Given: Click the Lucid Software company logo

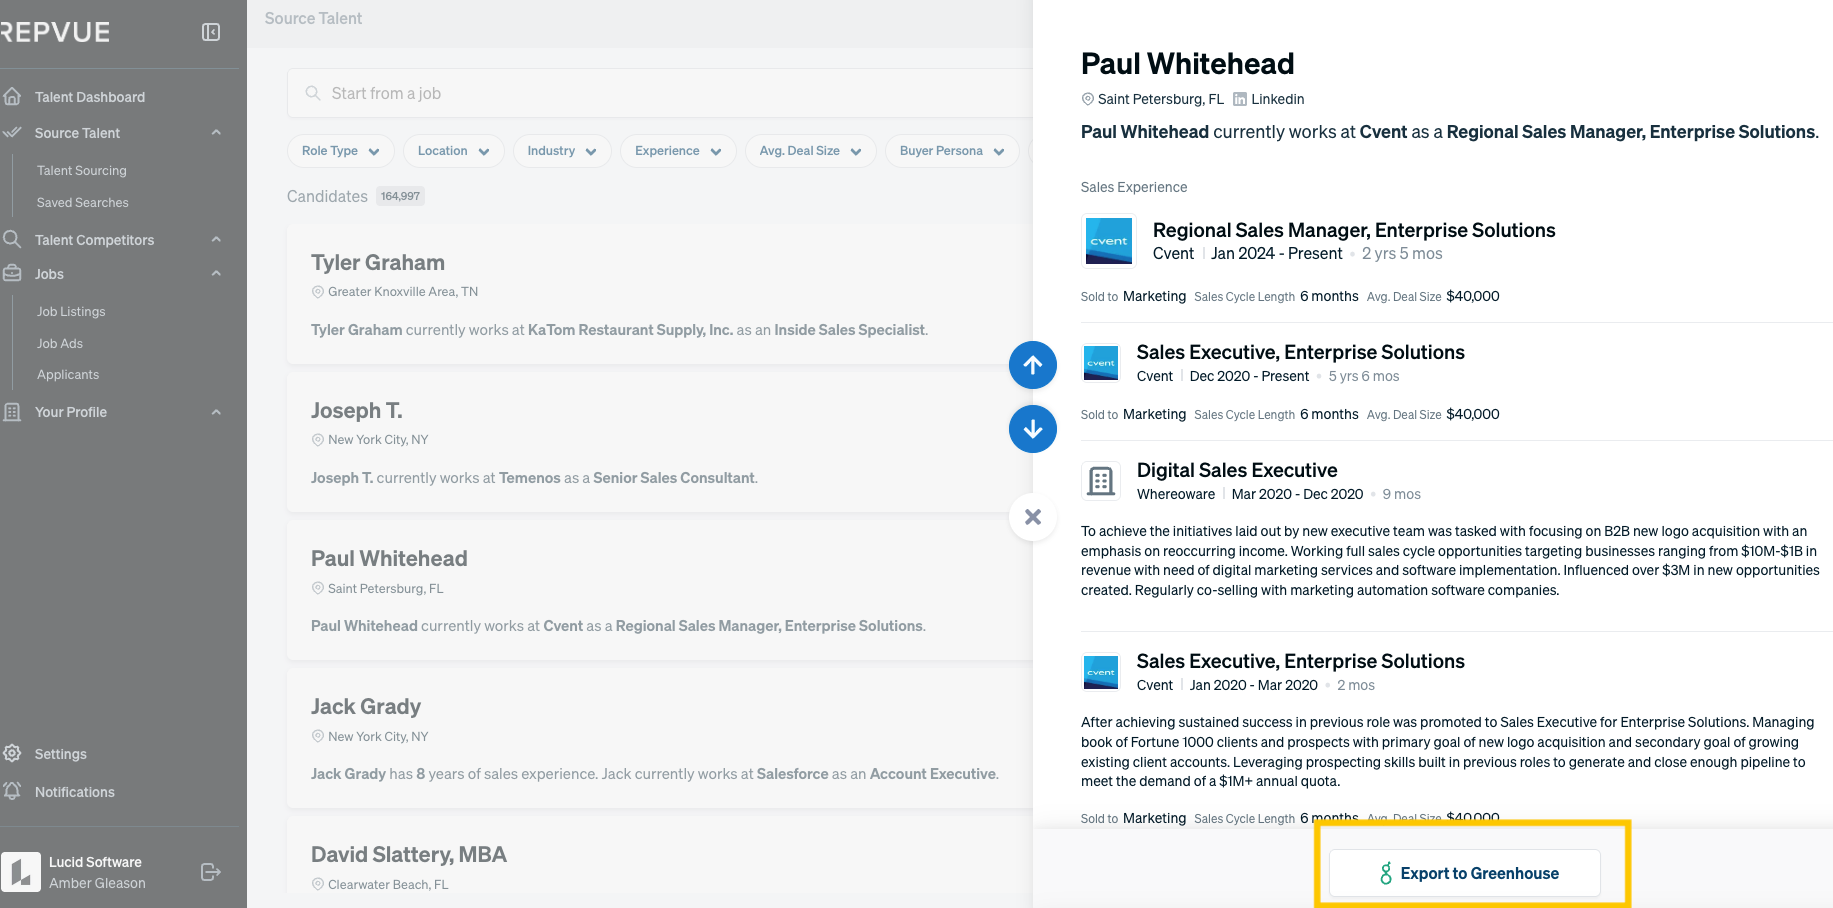Looking at the screenshot, I should pyautogui.click(x=21, y=872).
